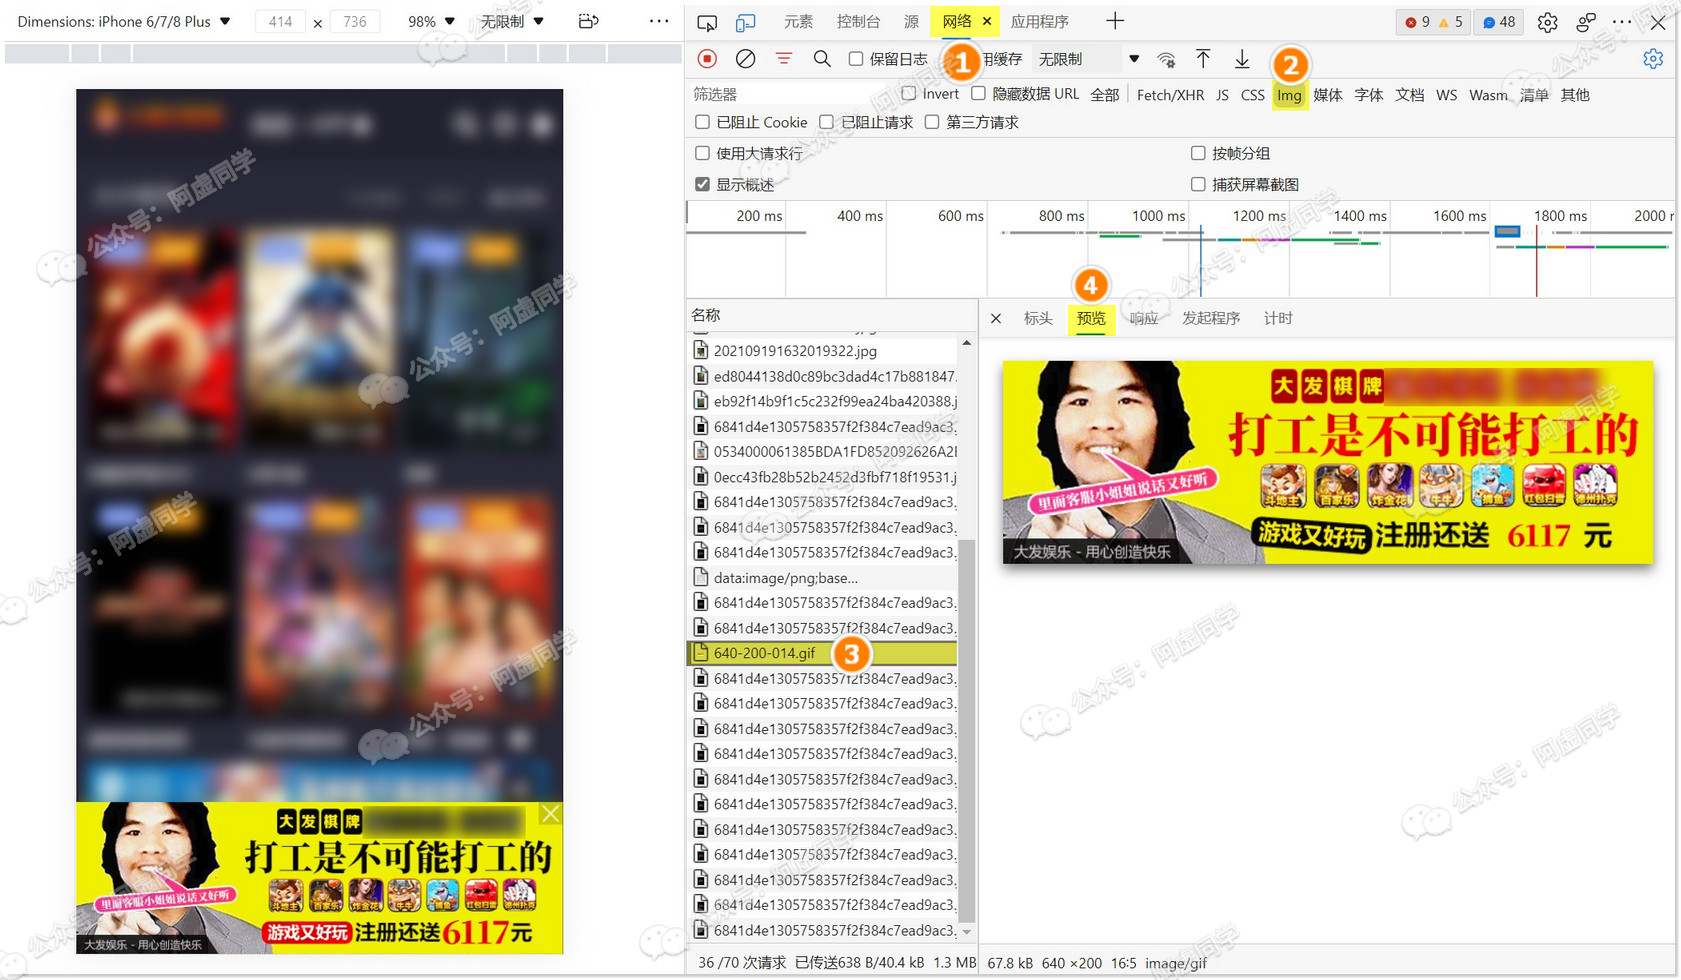Click the 48 issues counter
The width and height of the screenshot is (1681, 980).
click(x=1499, y=22)
